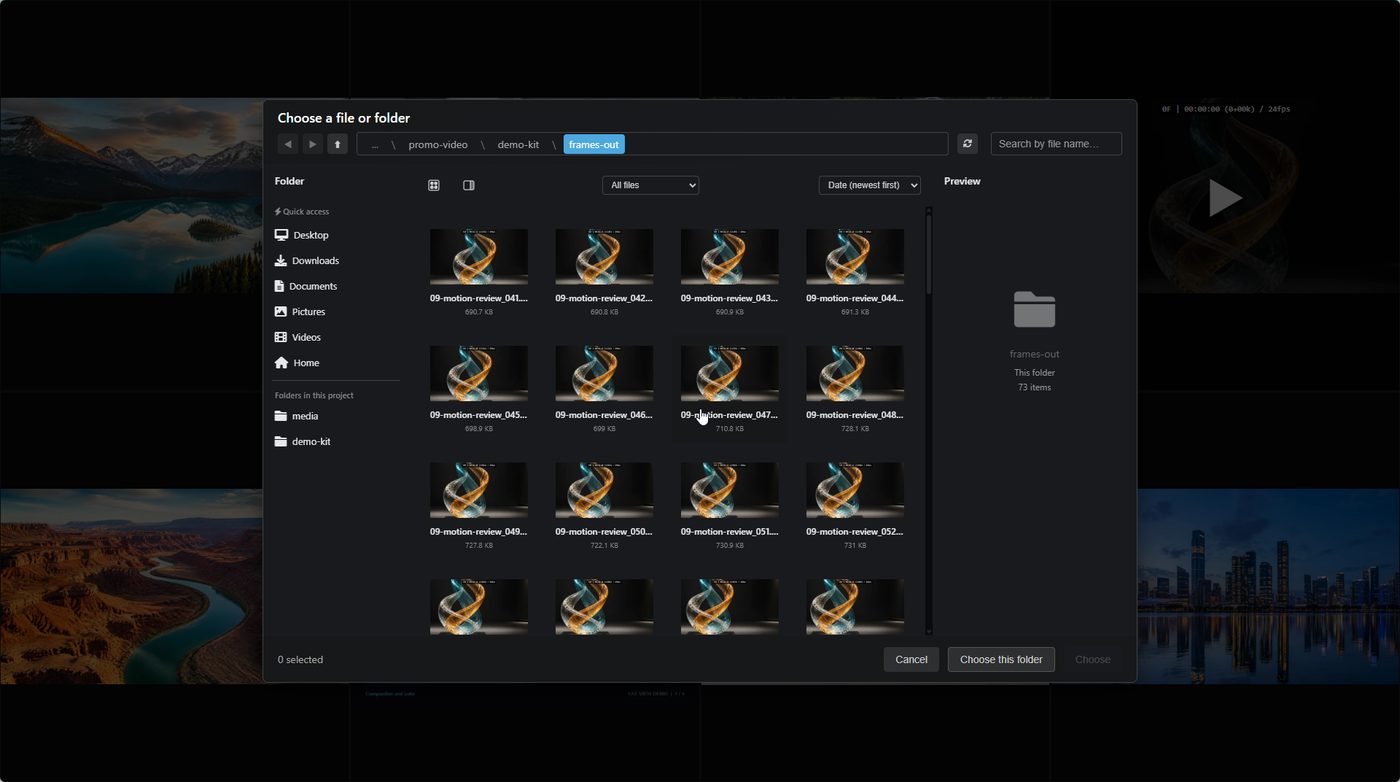Select thumbnail 09-motion-review_050

[x=604, y=490]
